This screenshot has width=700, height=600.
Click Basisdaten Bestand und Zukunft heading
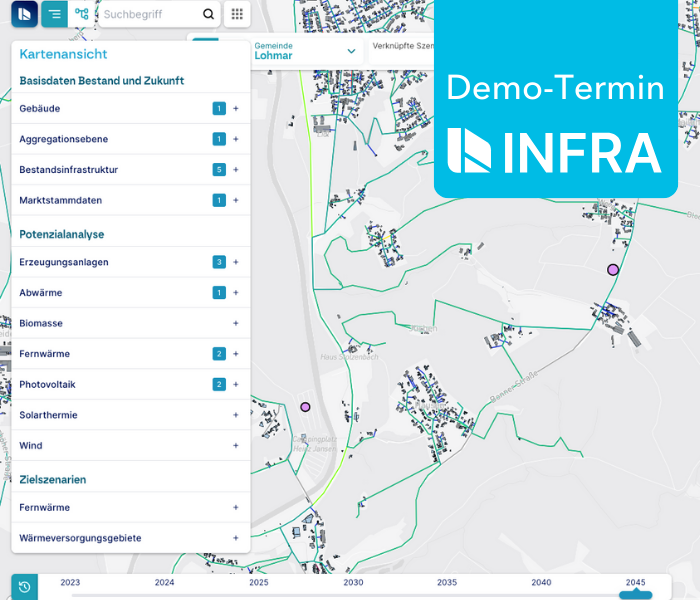(102, 81)
